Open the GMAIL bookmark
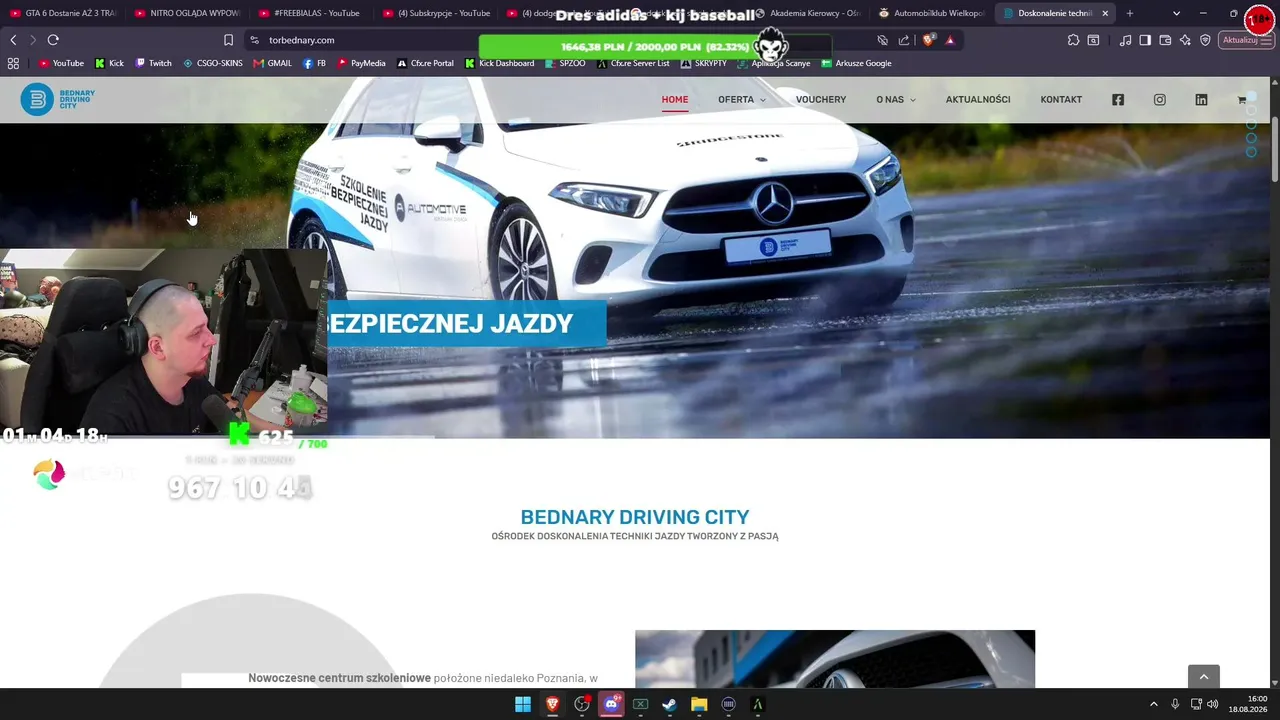Viewport: 1280px width, 720px height. click(x=273, y=63)
